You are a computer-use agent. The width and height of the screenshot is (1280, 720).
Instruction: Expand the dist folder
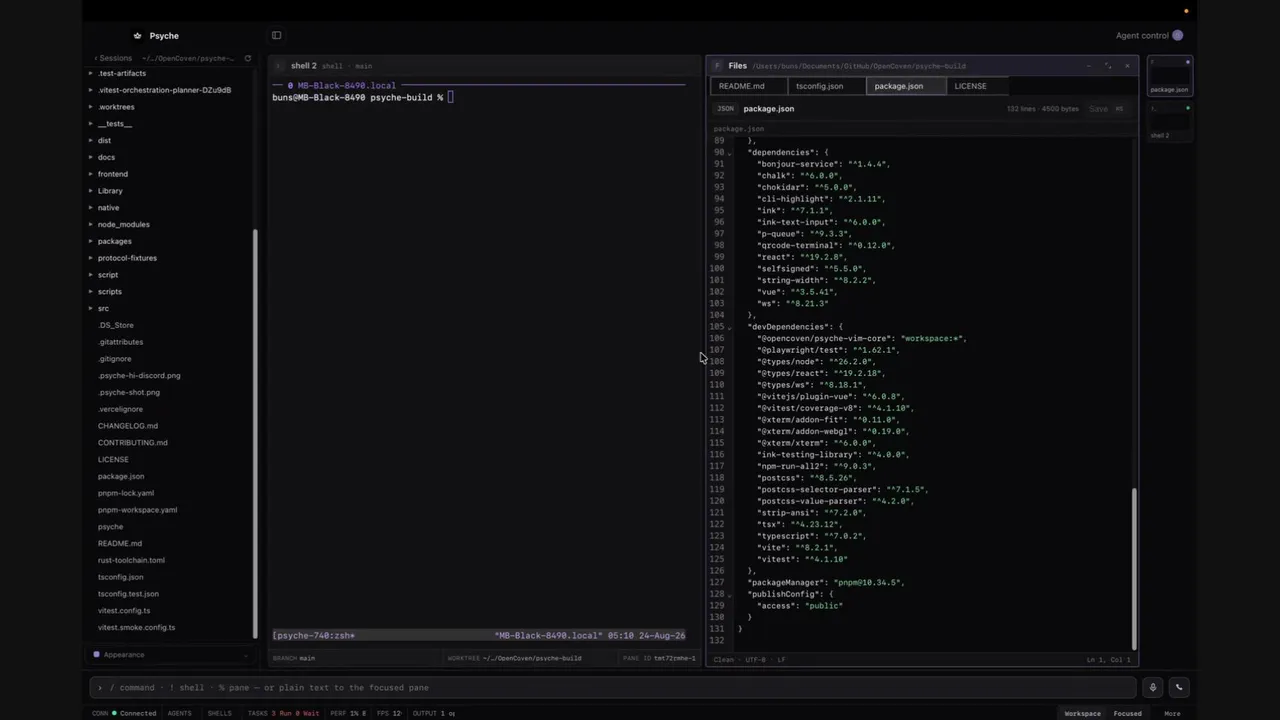pyautogui.click(x=90, y=140)
